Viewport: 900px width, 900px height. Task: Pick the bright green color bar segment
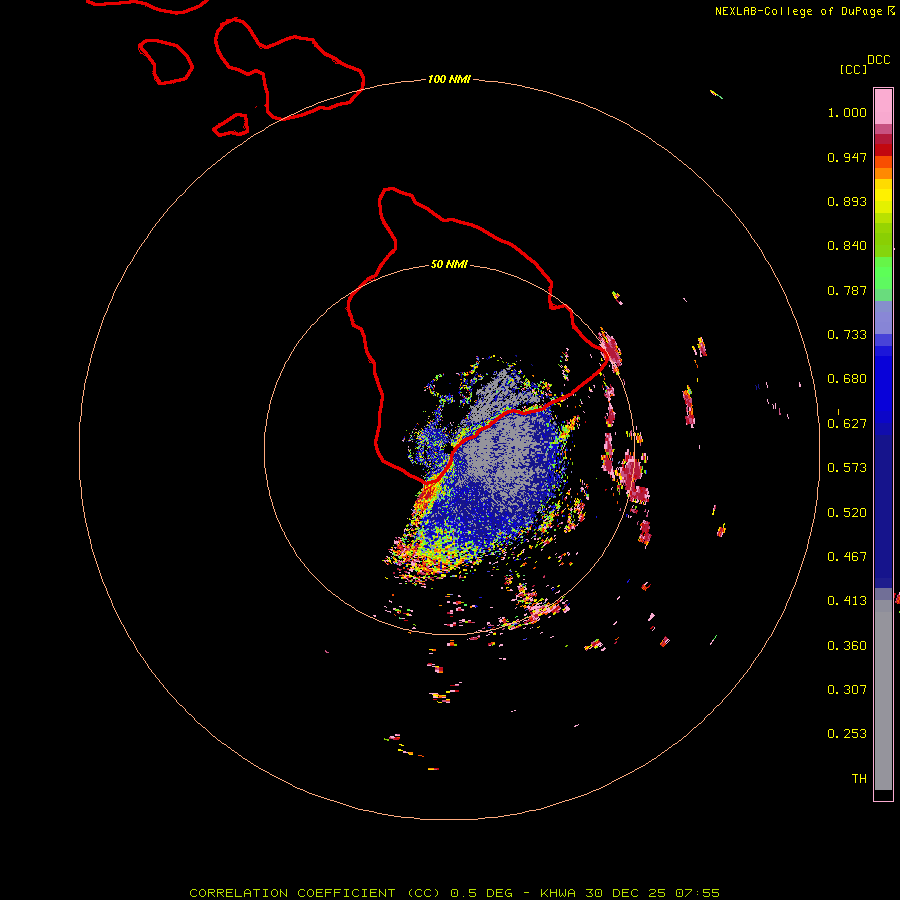click(x=883, y=273)
